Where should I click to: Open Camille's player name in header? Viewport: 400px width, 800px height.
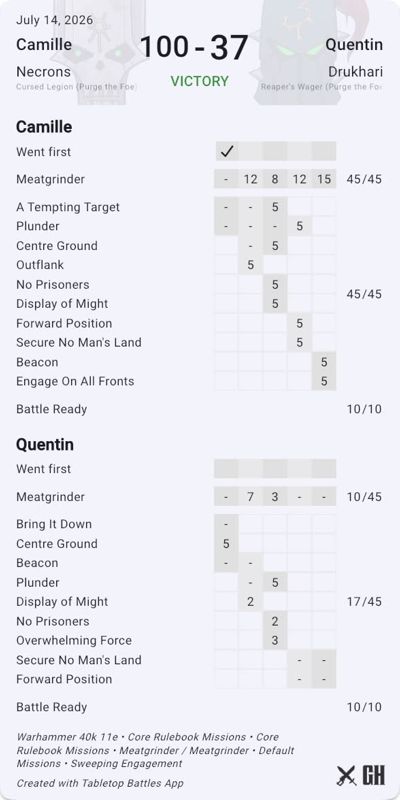tap(44, 45)
